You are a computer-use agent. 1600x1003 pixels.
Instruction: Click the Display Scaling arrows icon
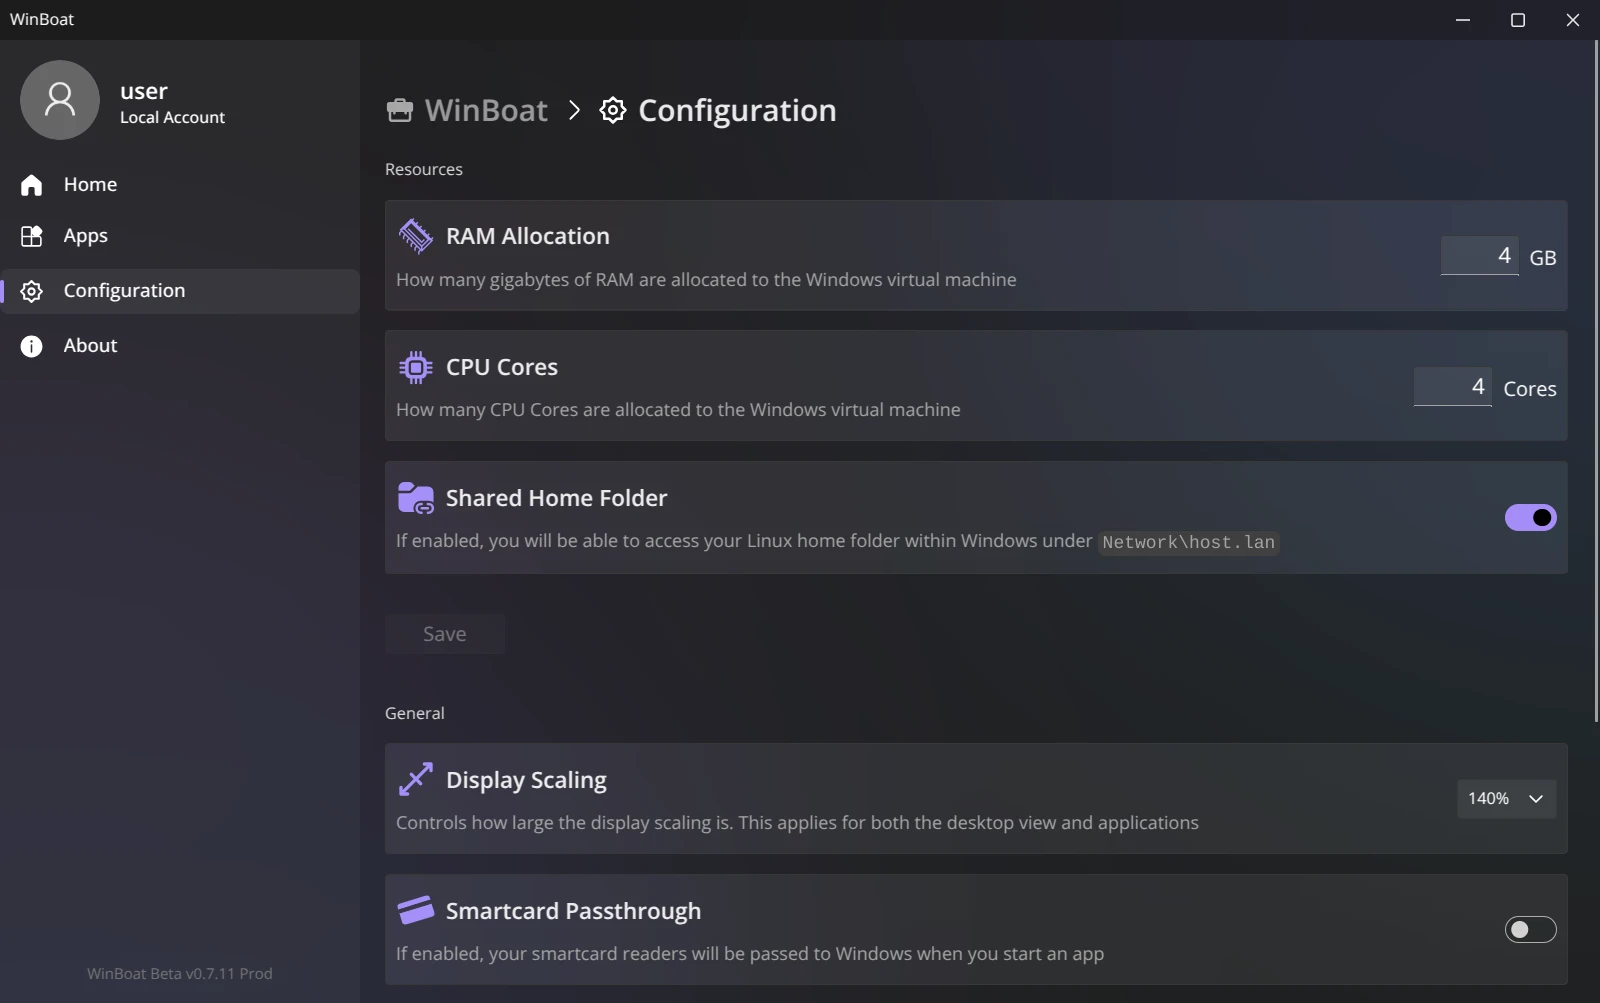[415, 780]
